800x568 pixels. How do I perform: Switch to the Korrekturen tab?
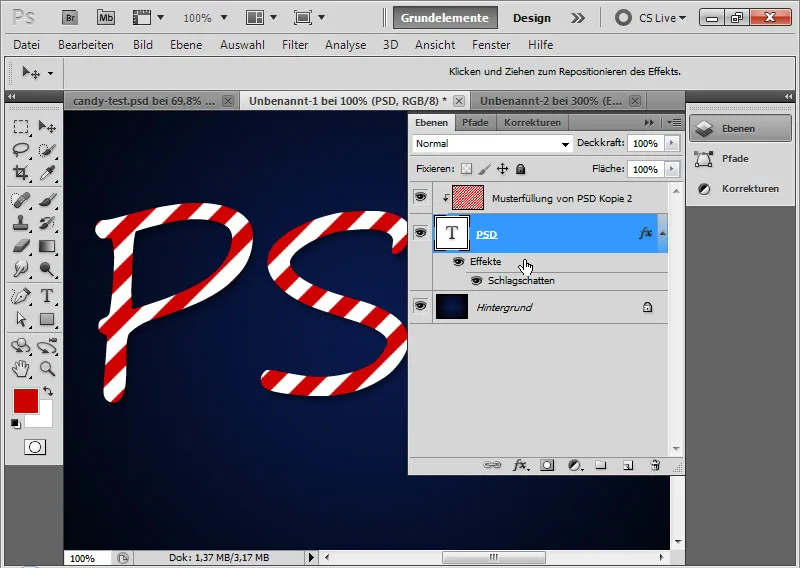coord(532,122)
